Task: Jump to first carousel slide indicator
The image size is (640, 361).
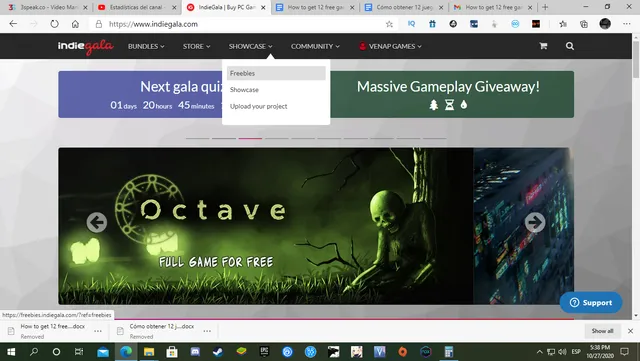Action: coord(198,138)
